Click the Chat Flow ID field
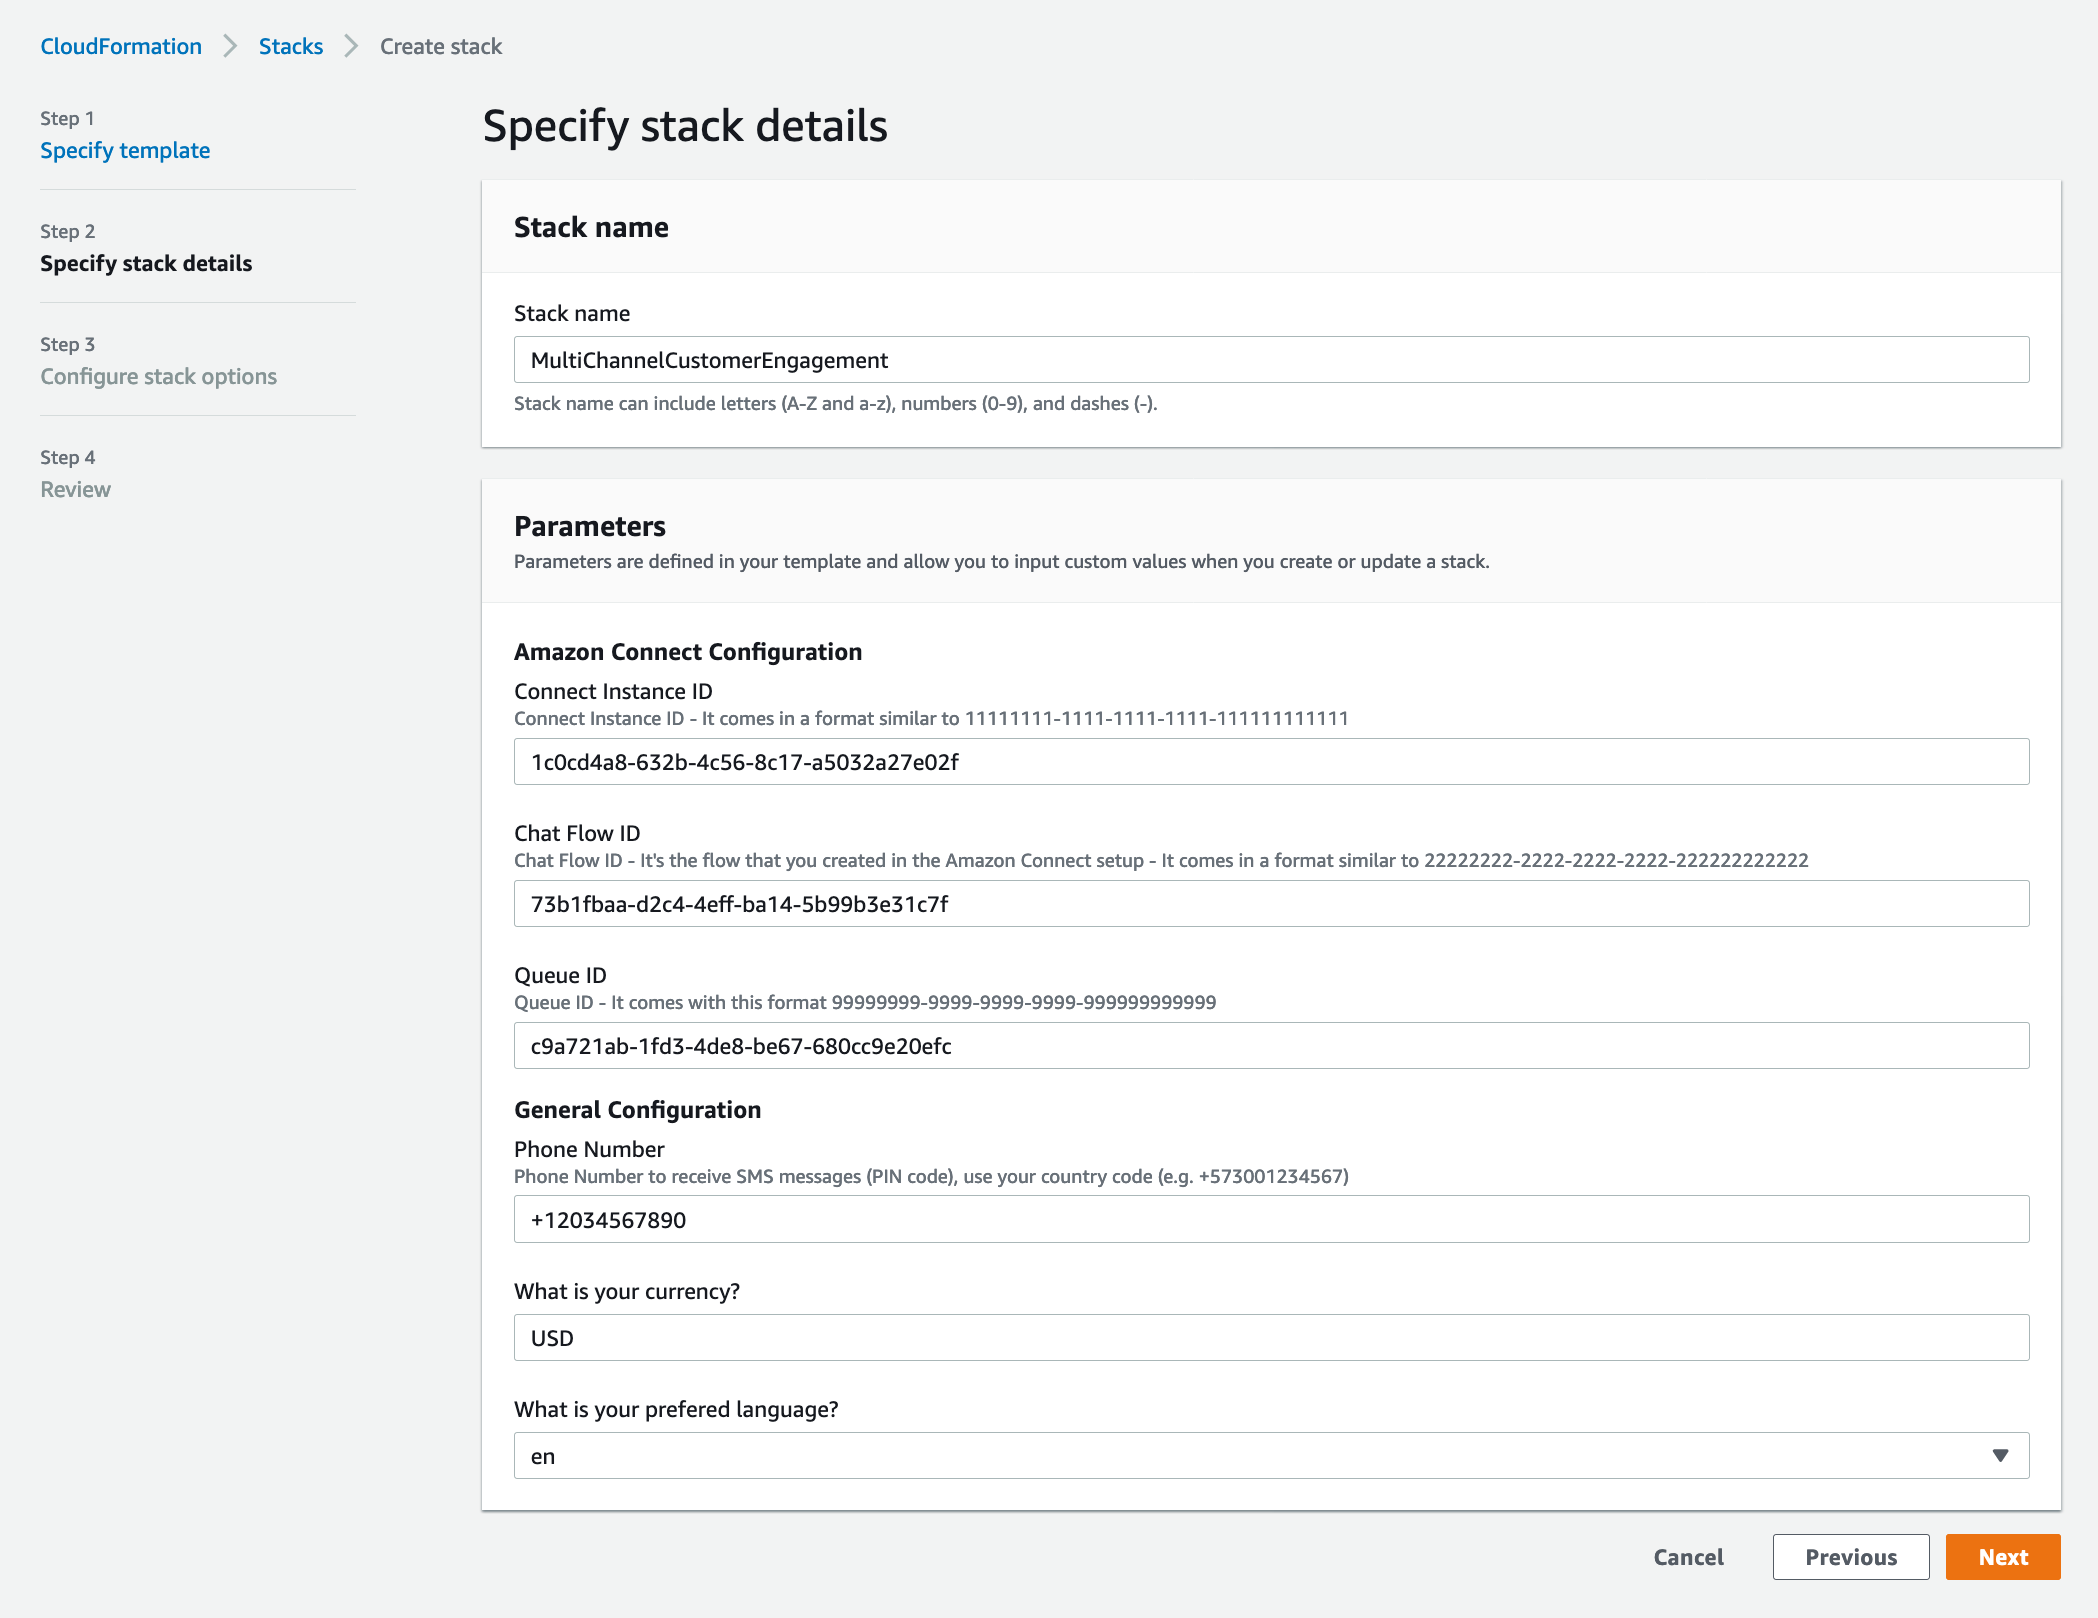Image resolution: width=2098 pixels, height=1618 pixels. pyautogui.click(x=1271, y=904)
